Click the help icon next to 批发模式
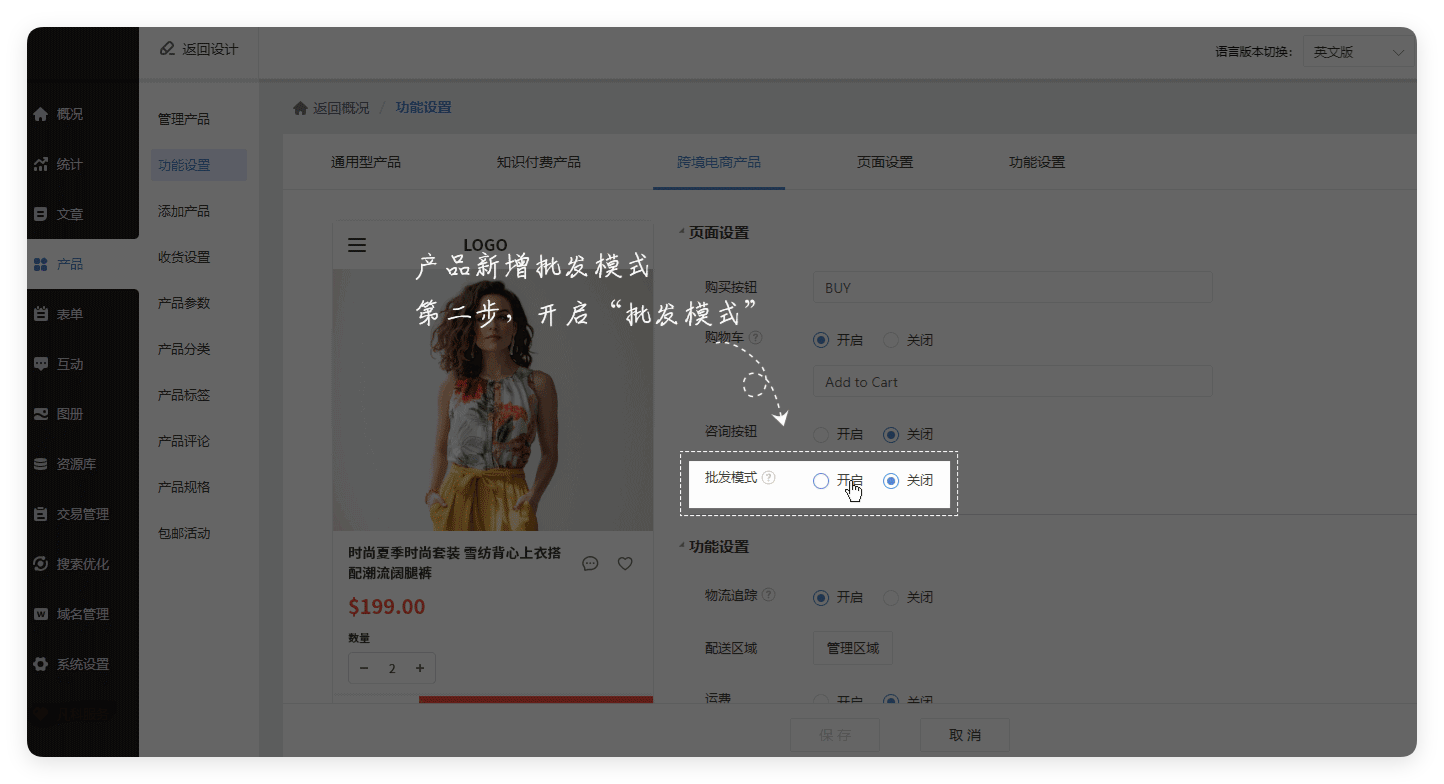1444x784 pixels. tap(768, 478)
